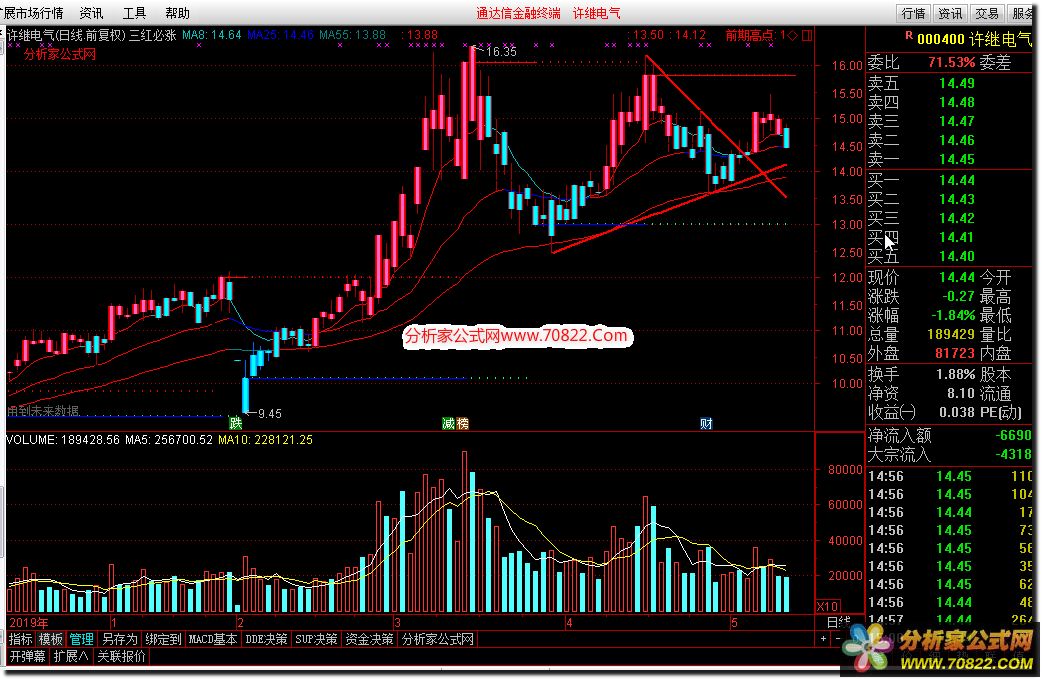Viewport: 1042px width, 679px height.
Task: Click the 交易 button at top right
Action: click(x=987, y=13)
